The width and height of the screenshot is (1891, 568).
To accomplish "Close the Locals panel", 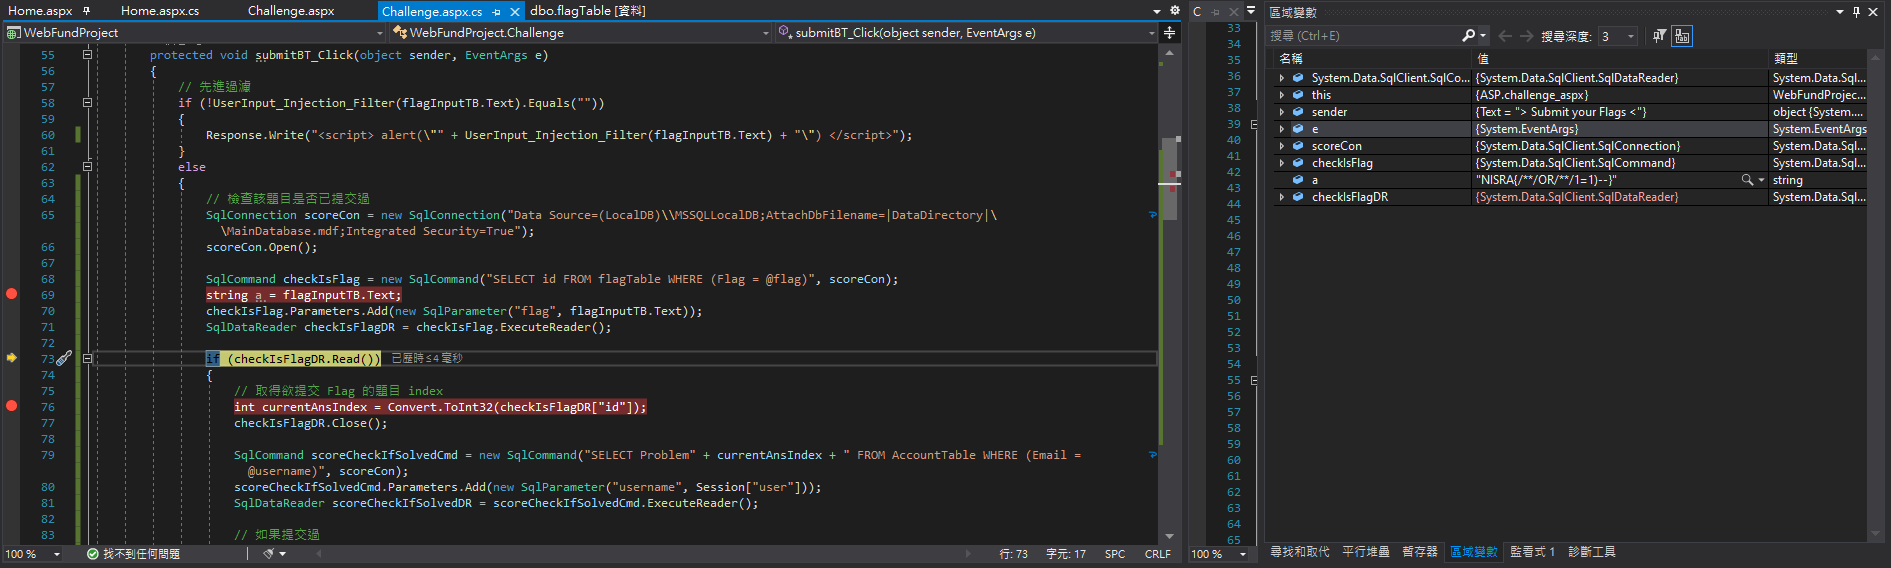I will [1873, 12].
